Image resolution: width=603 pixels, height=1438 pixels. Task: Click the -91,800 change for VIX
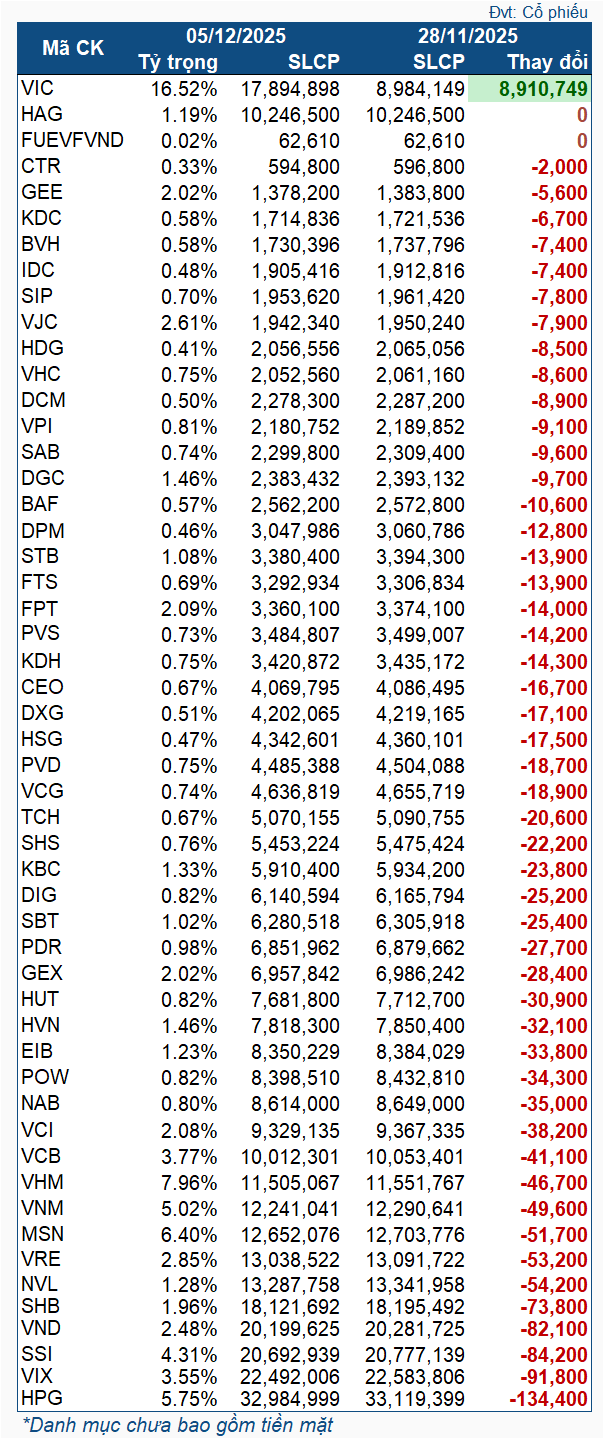pyautogui.click(x=553, y=1374)
